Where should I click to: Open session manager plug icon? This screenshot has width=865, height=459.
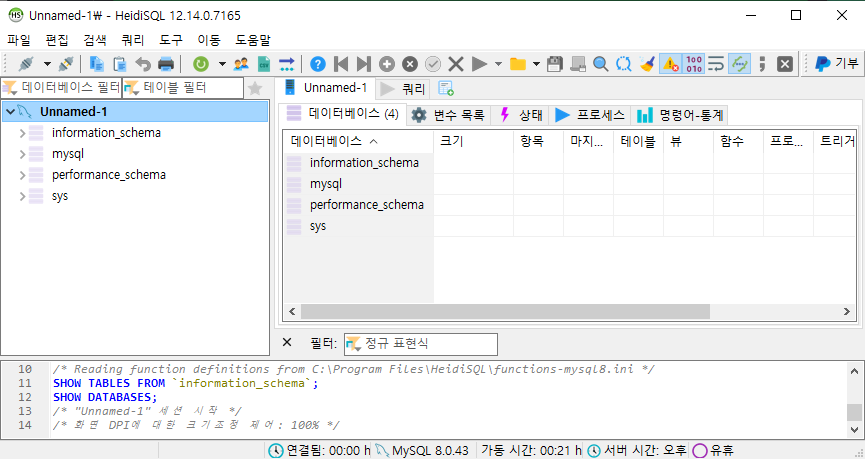point(26,64)
